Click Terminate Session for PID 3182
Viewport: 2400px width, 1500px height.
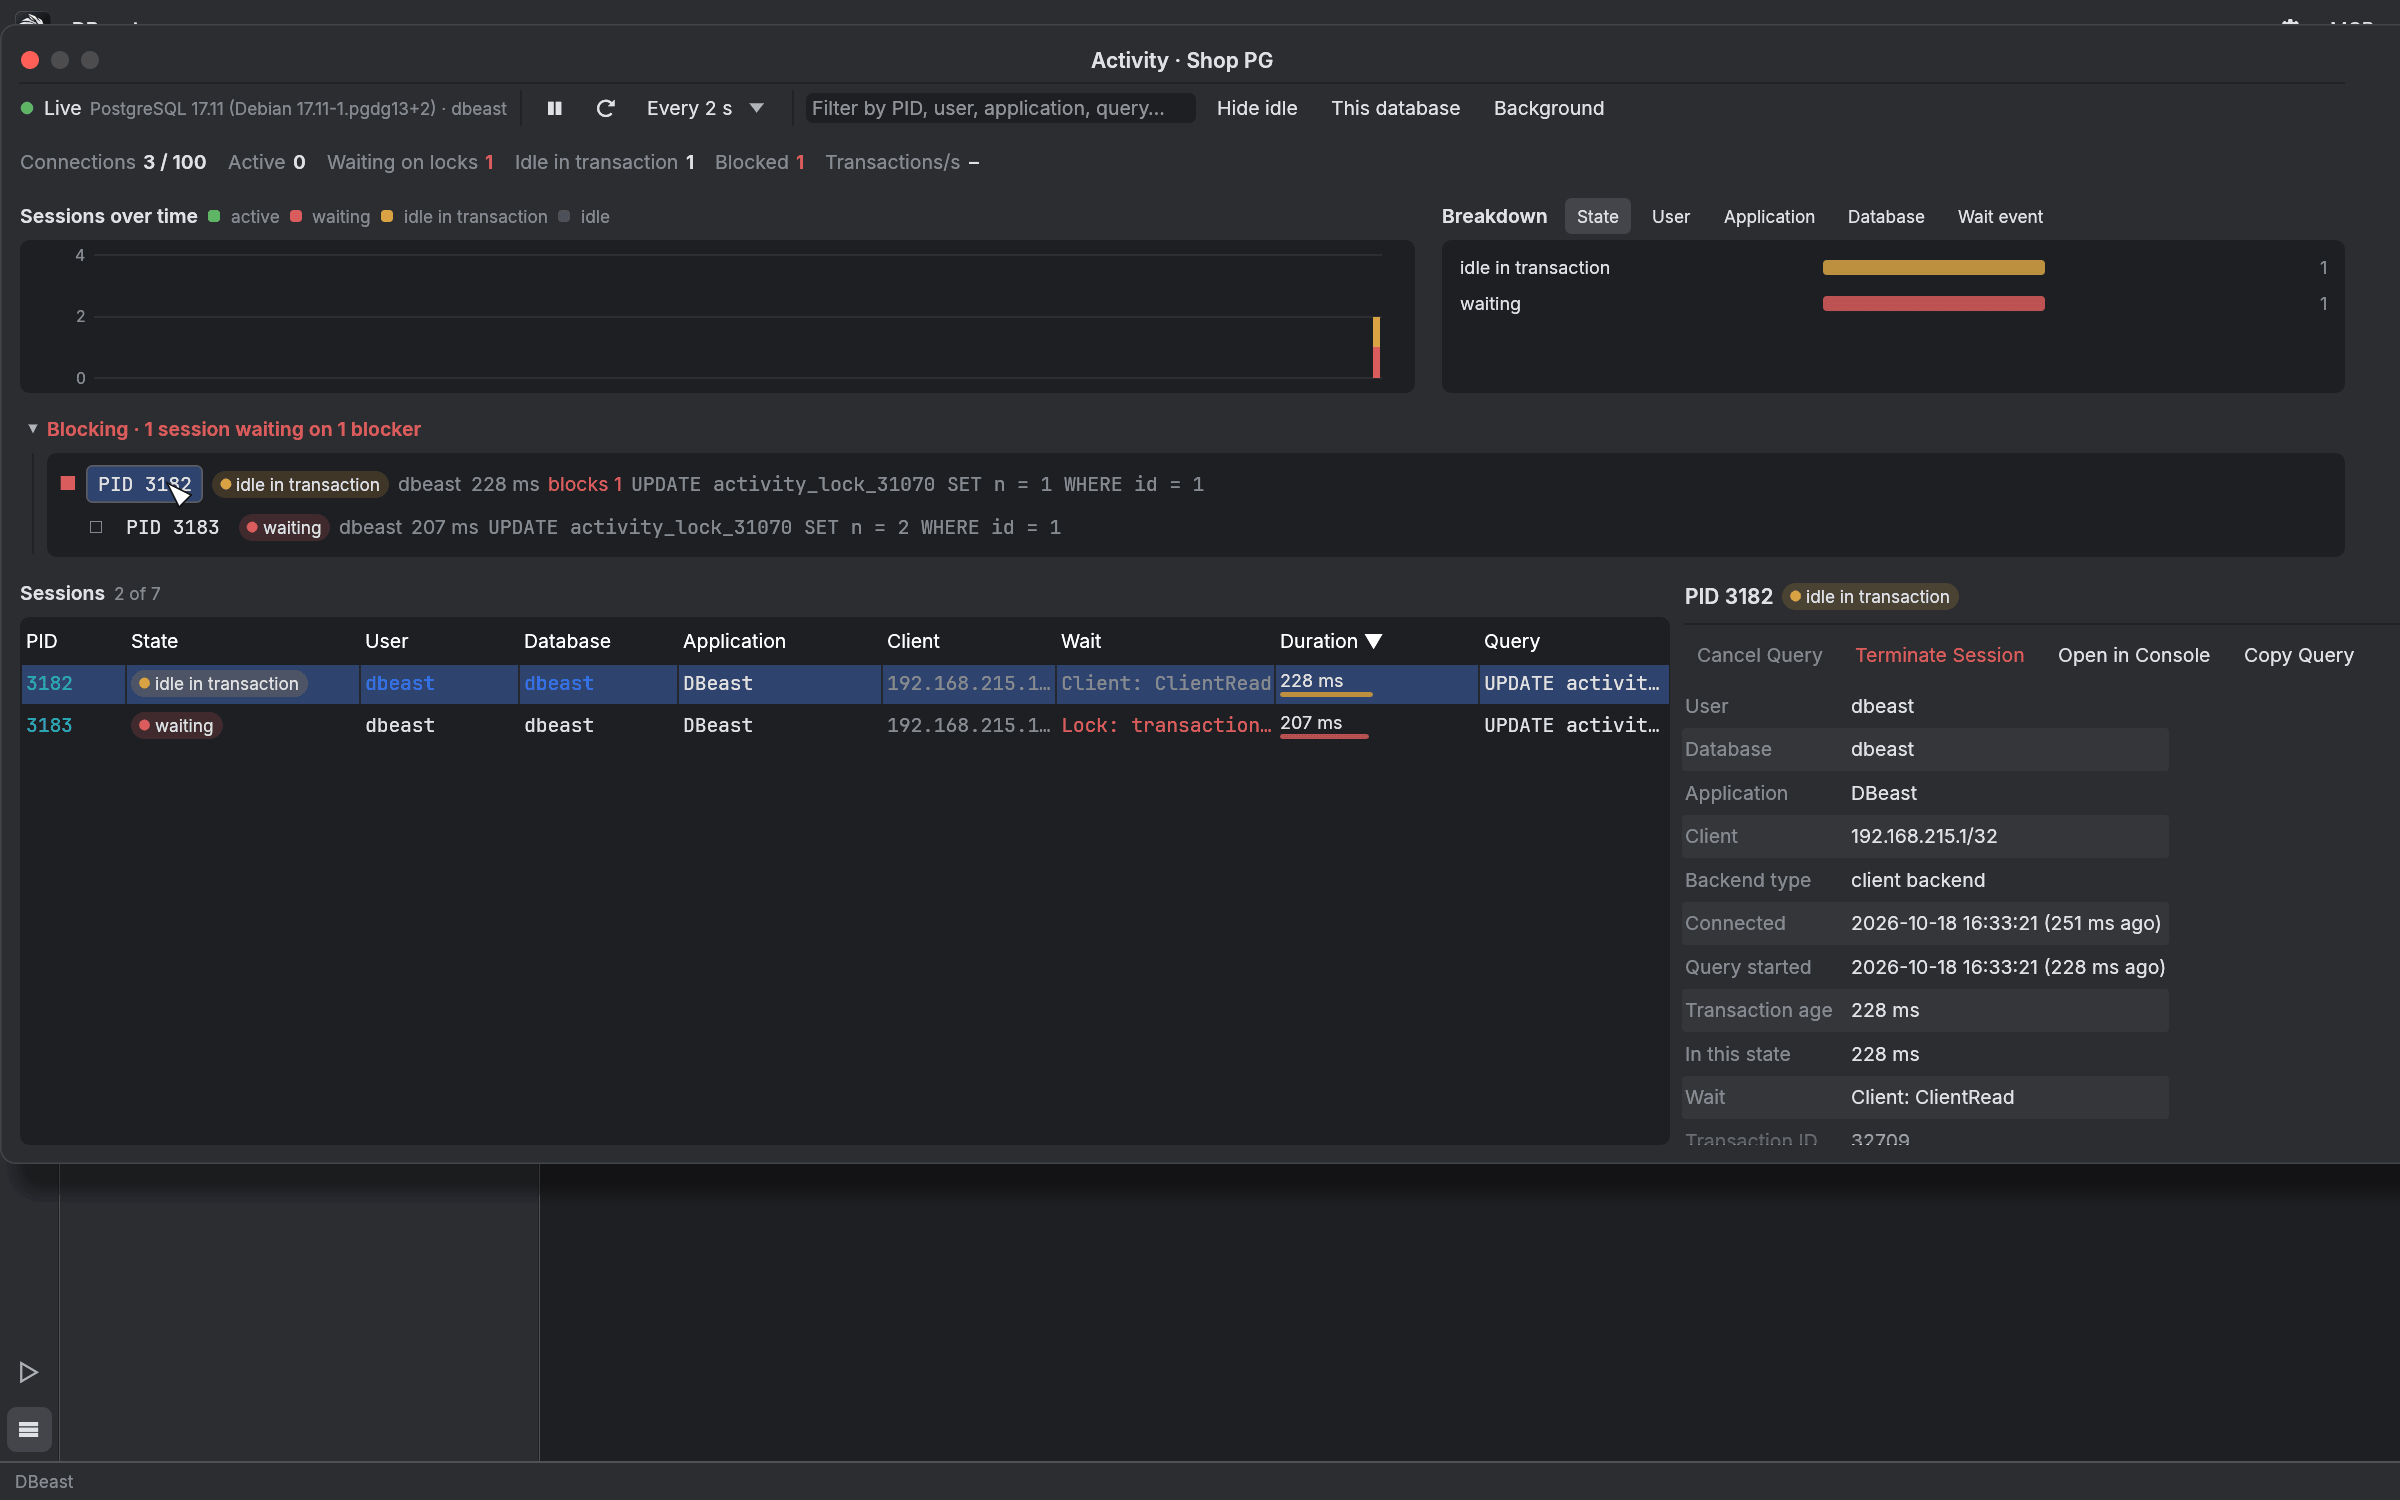point(1939,655)
